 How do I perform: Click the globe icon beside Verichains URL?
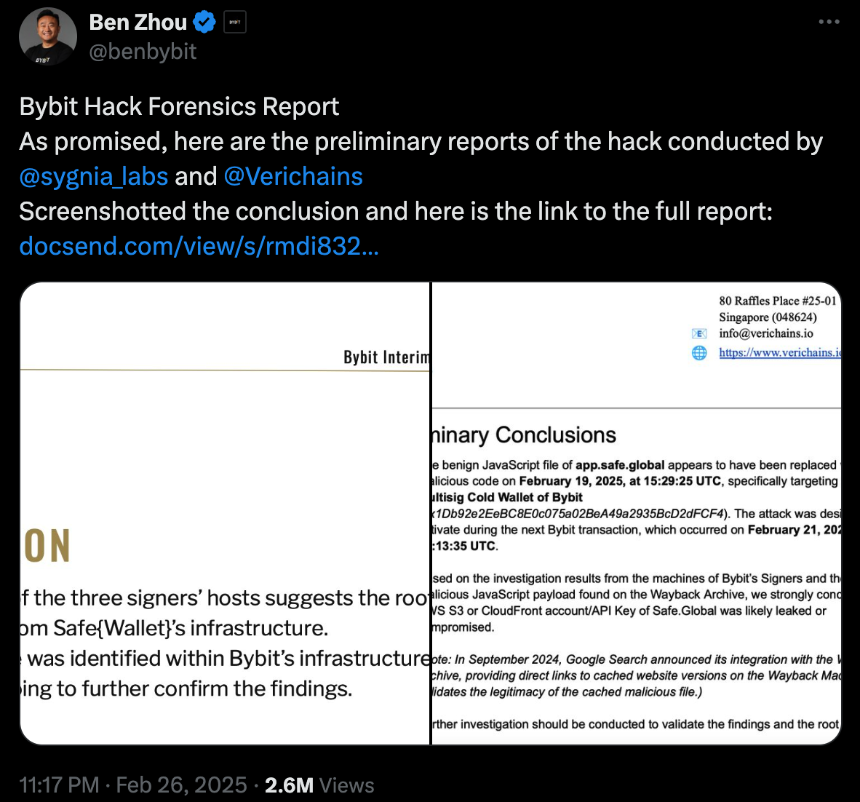coord(699,353)
